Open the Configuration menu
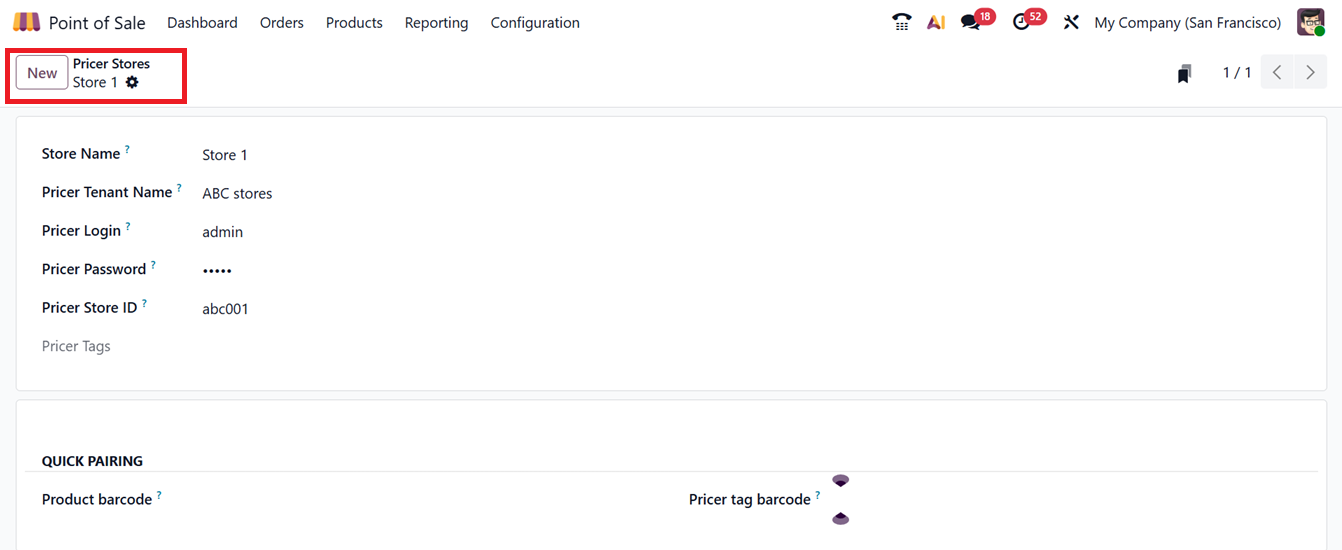The width and height of the screenshot is (1342, 550). point(535,22)
